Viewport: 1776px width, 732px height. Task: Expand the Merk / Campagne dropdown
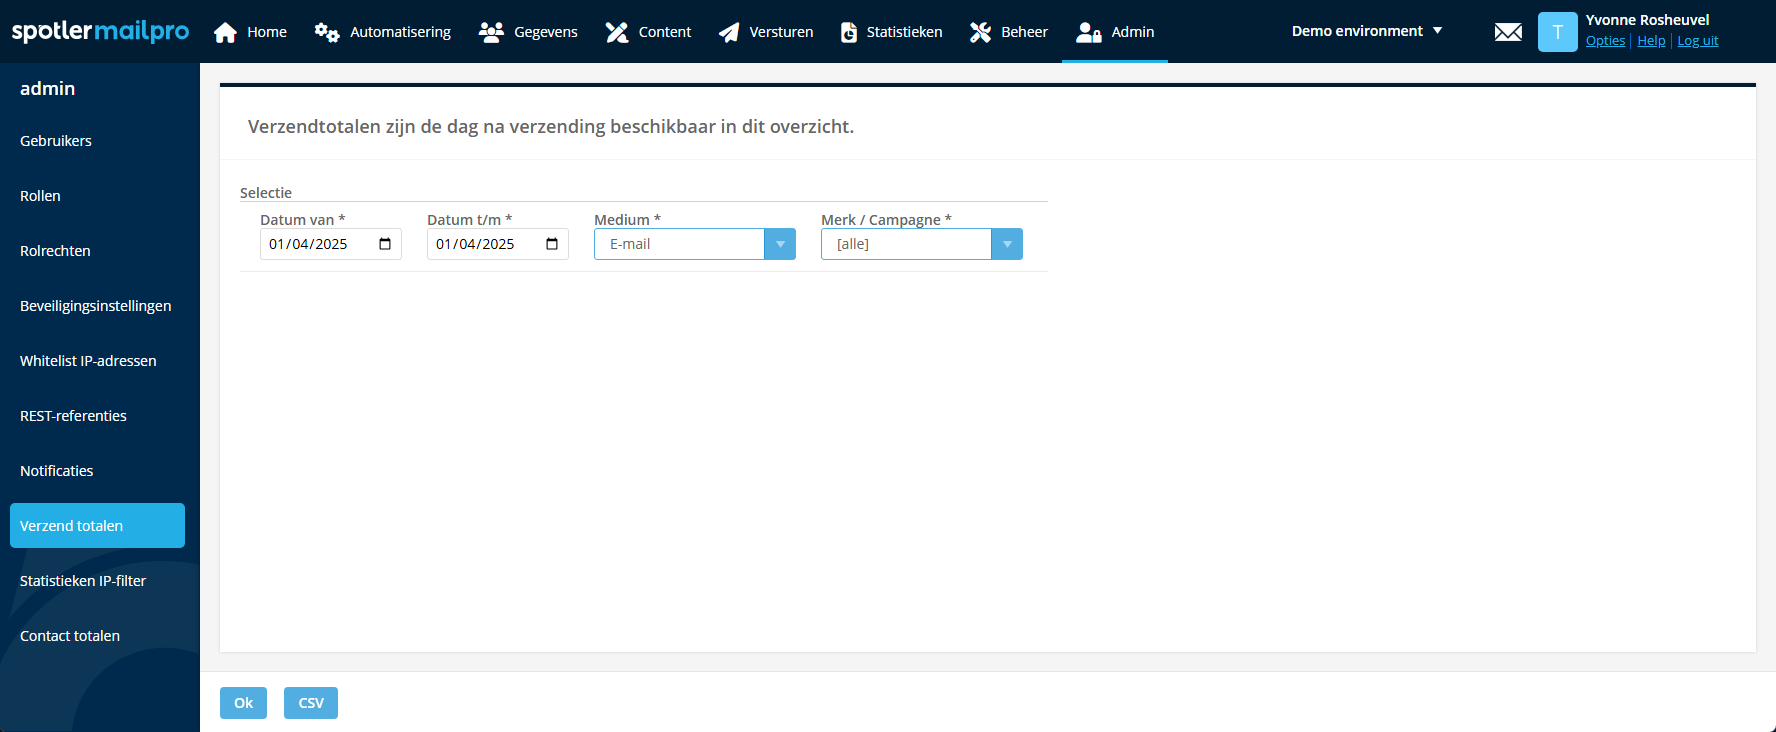(x=1007, y=244)
